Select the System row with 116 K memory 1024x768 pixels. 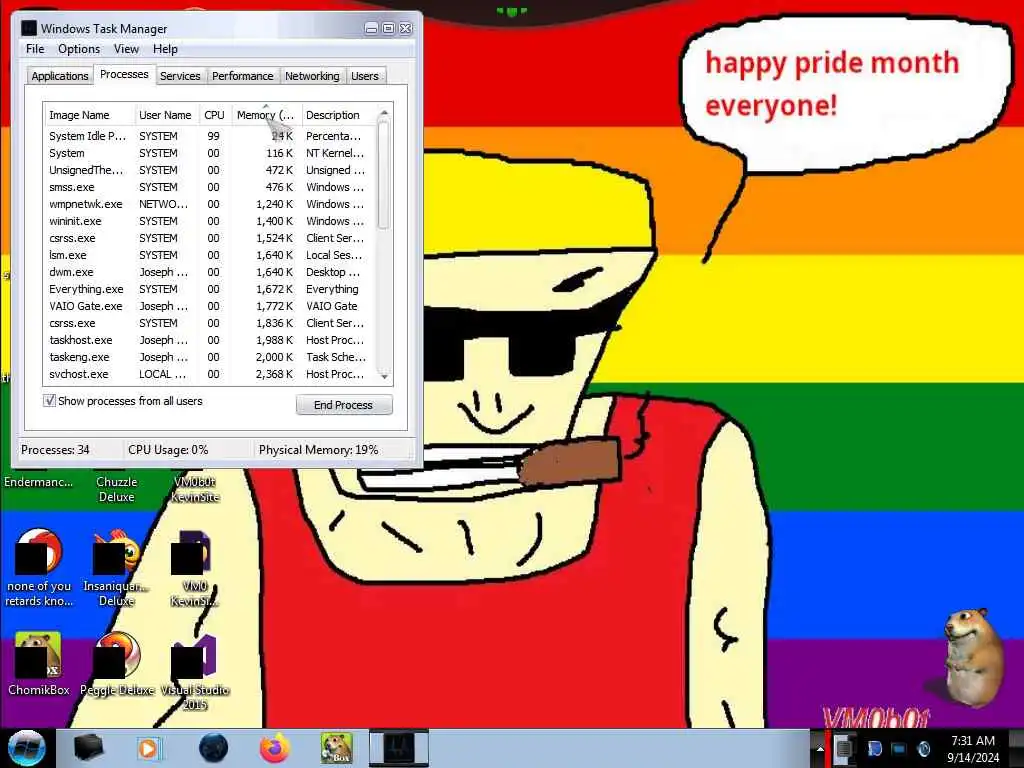(x=210, y=153)
